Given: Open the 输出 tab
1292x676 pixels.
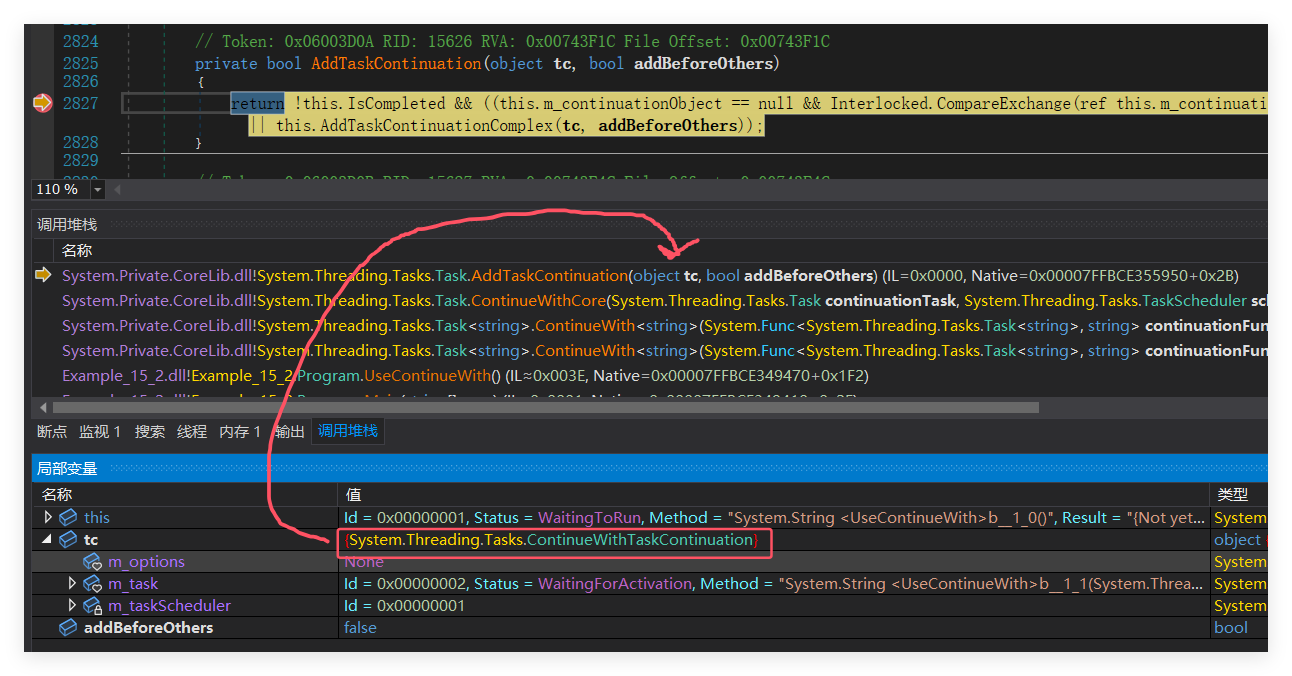Looking at the screenshot, I should point(290,432).
